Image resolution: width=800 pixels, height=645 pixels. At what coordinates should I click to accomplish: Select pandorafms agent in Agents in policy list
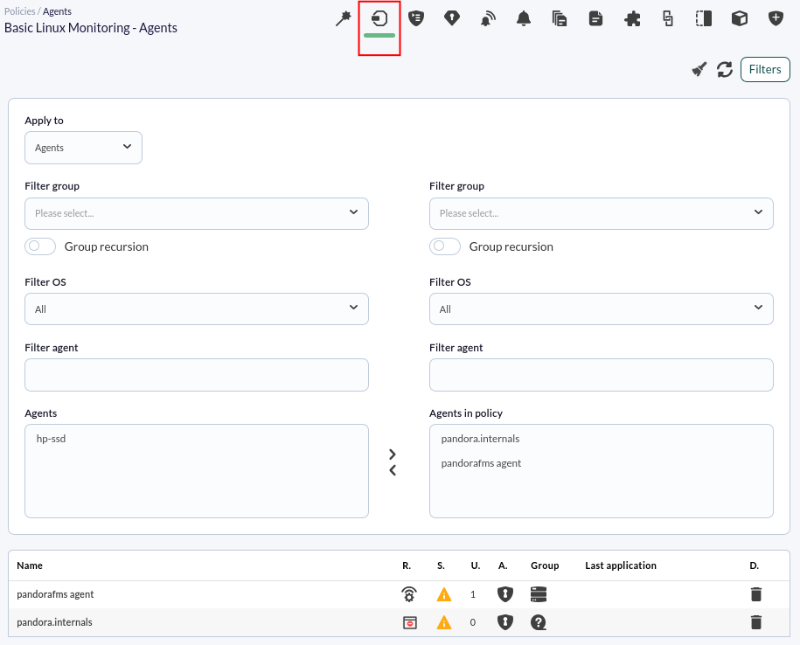click(481, 463)
